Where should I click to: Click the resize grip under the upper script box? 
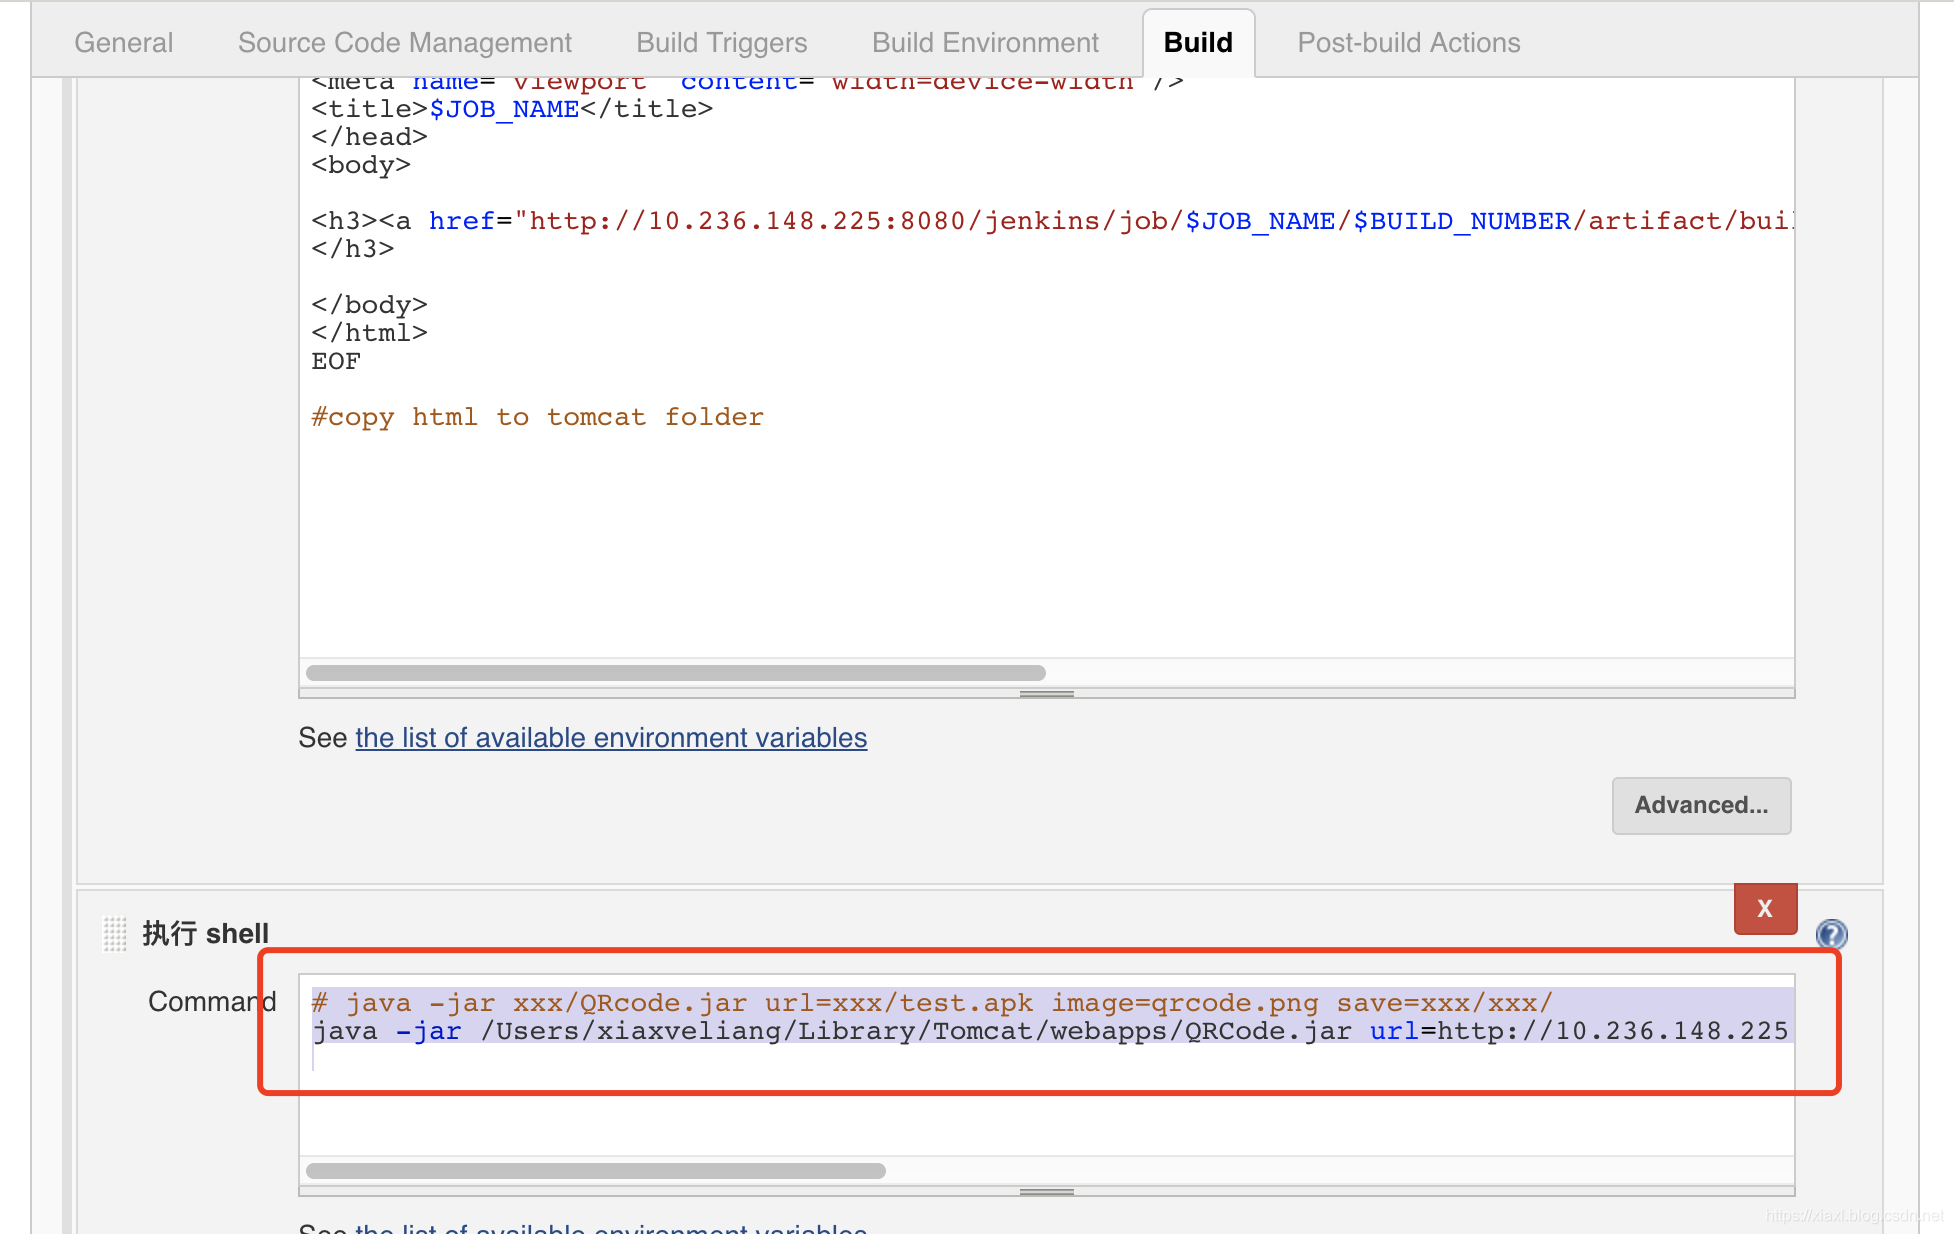point(1046,693)
